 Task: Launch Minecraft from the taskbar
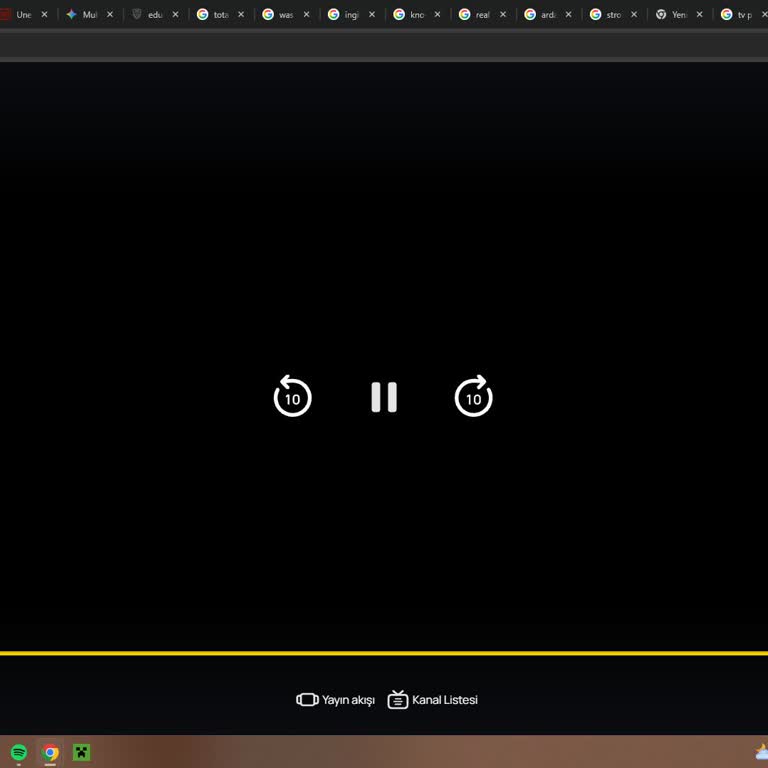(81, 752)
